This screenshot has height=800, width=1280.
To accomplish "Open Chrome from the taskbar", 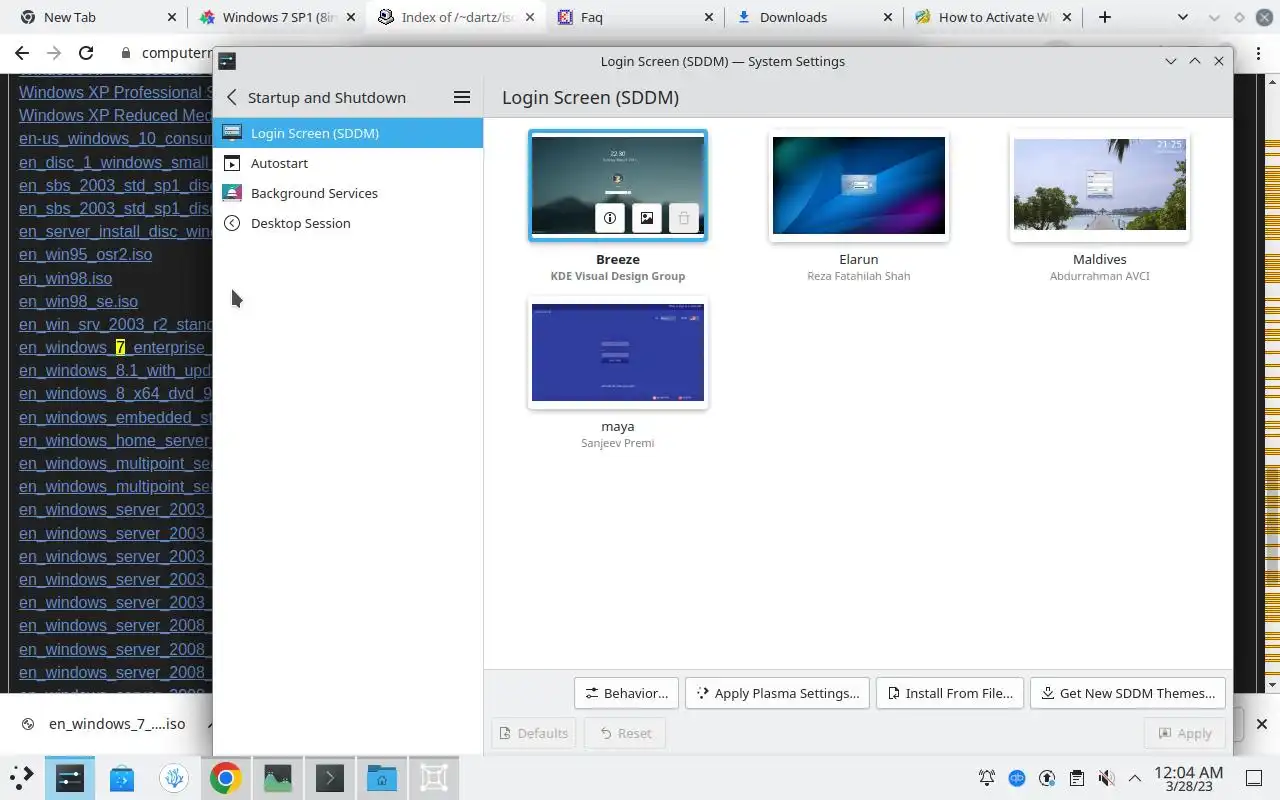I will 225,777.
